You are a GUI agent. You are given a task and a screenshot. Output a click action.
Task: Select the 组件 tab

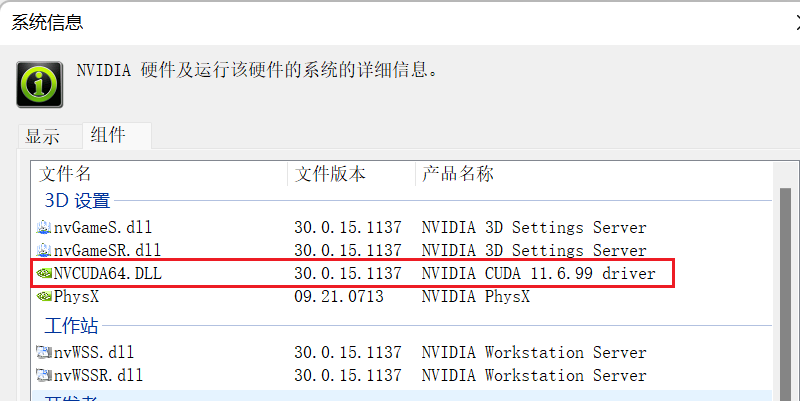[108, 135]
